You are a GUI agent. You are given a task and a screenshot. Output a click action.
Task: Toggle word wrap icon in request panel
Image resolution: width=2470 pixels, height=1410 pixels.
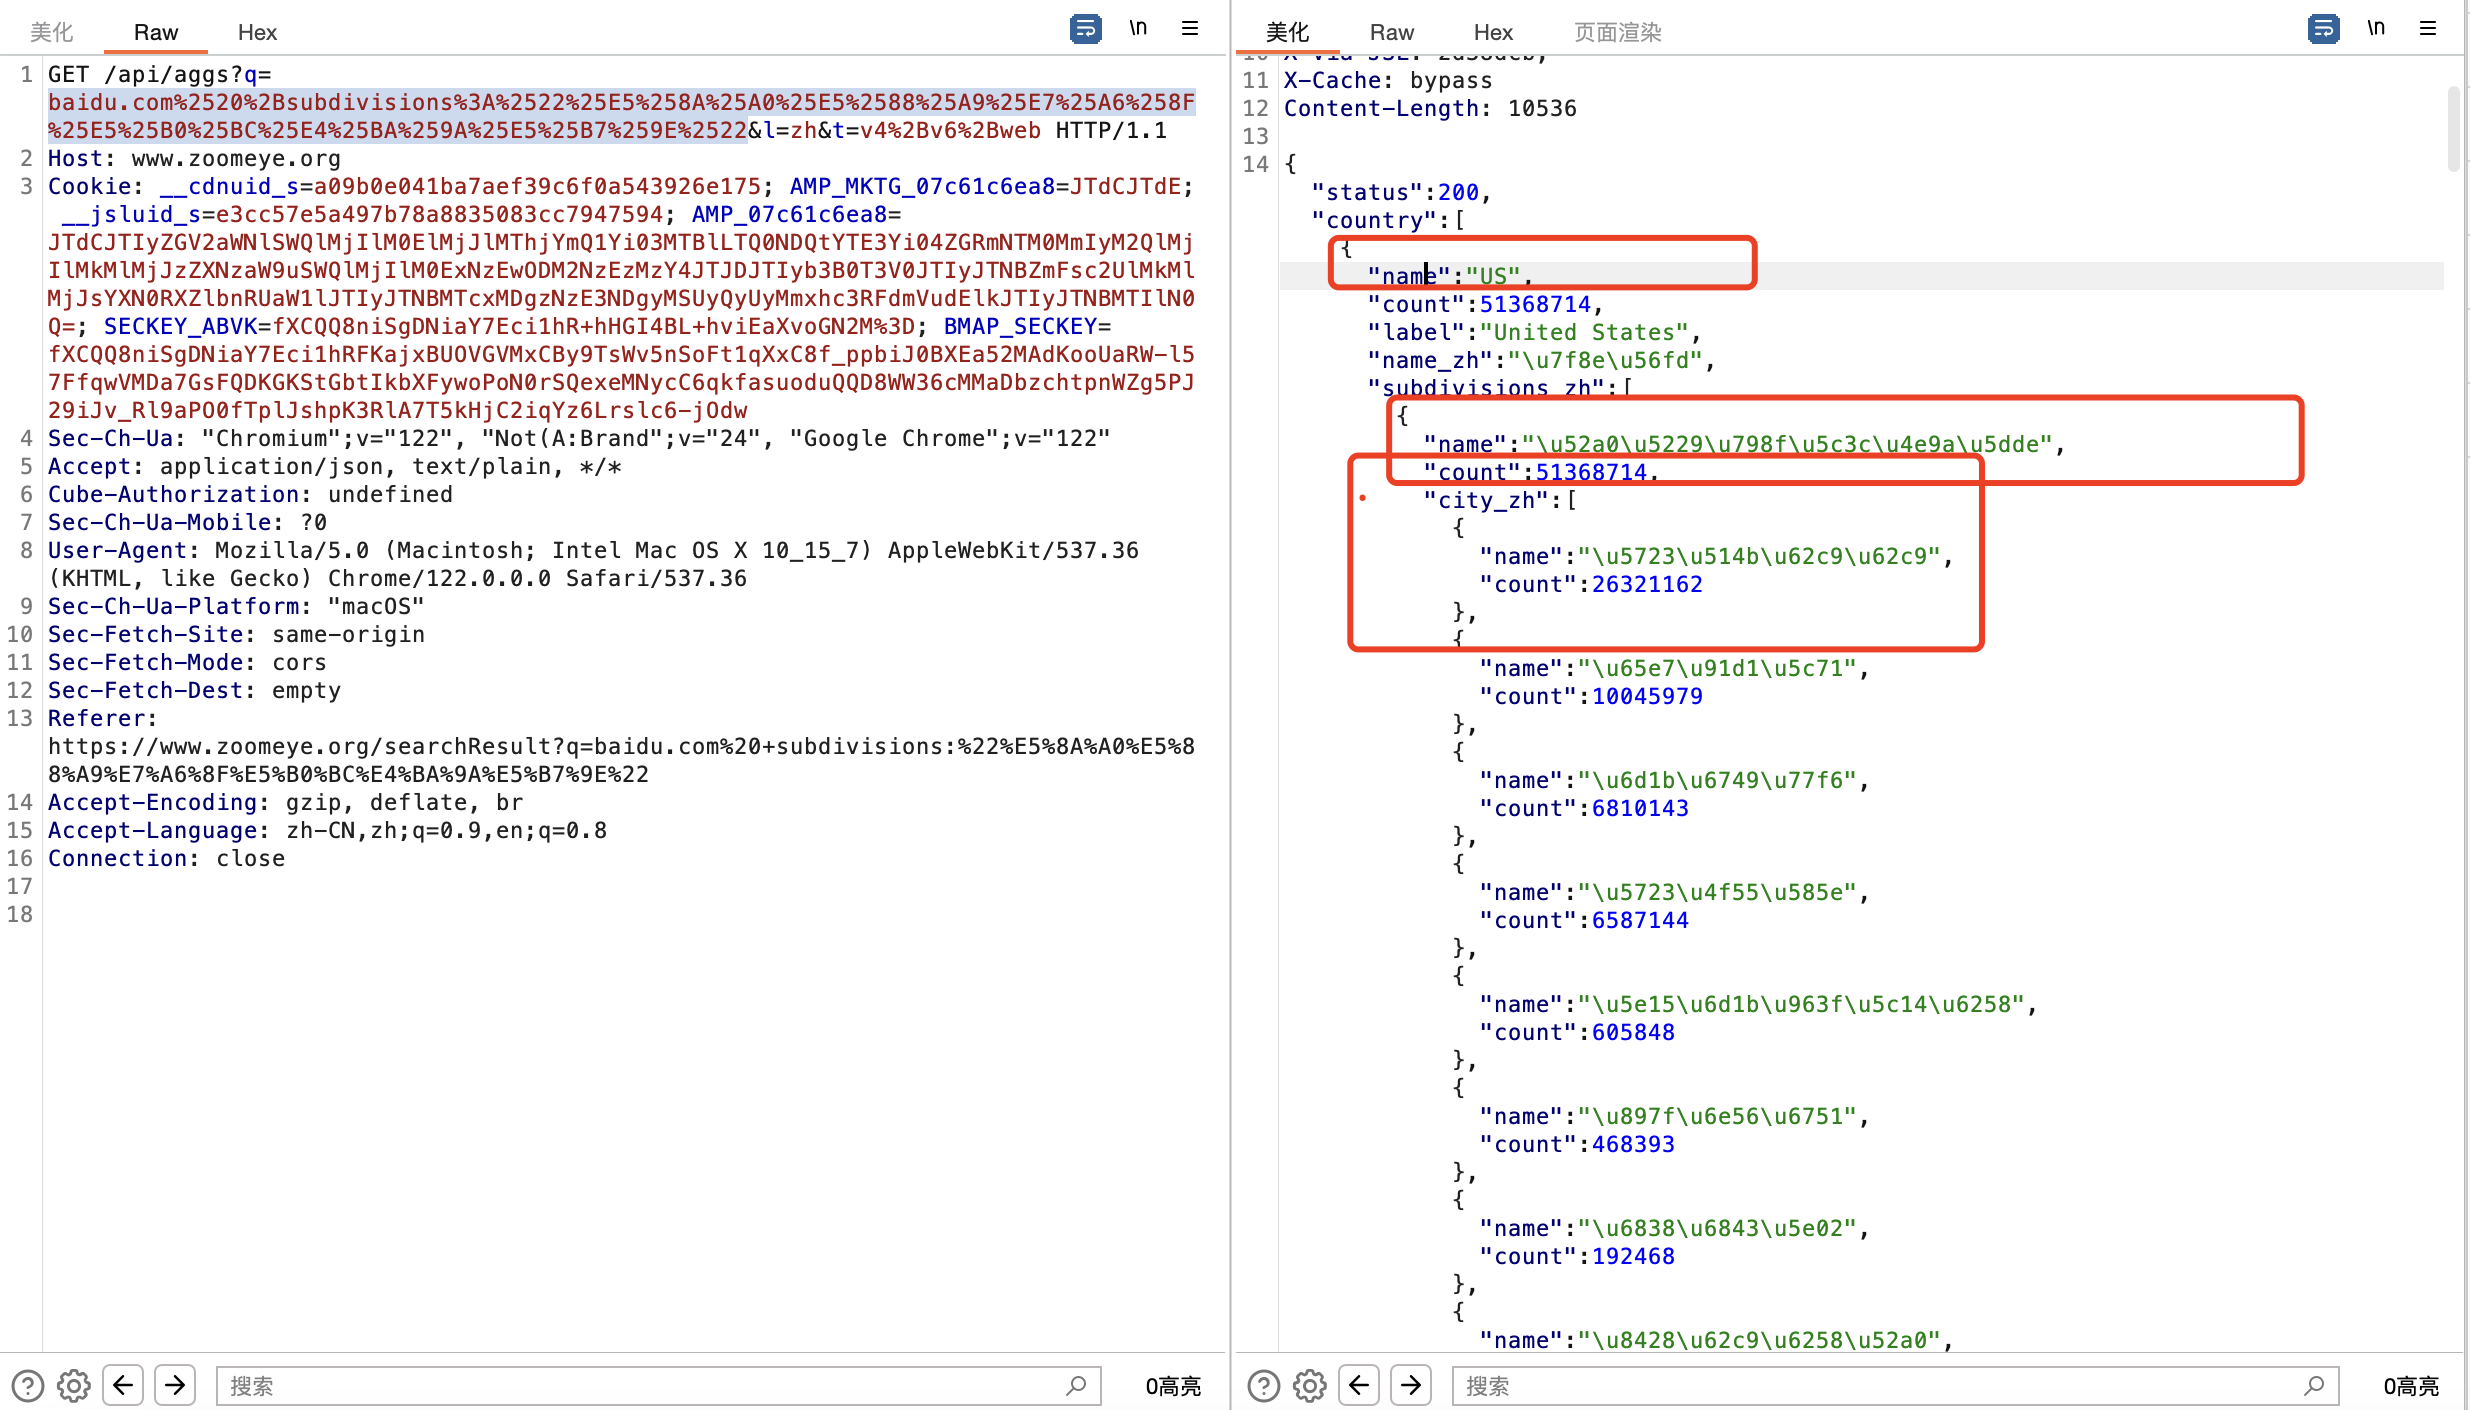pyautogui.click(x=1085, y=29)
